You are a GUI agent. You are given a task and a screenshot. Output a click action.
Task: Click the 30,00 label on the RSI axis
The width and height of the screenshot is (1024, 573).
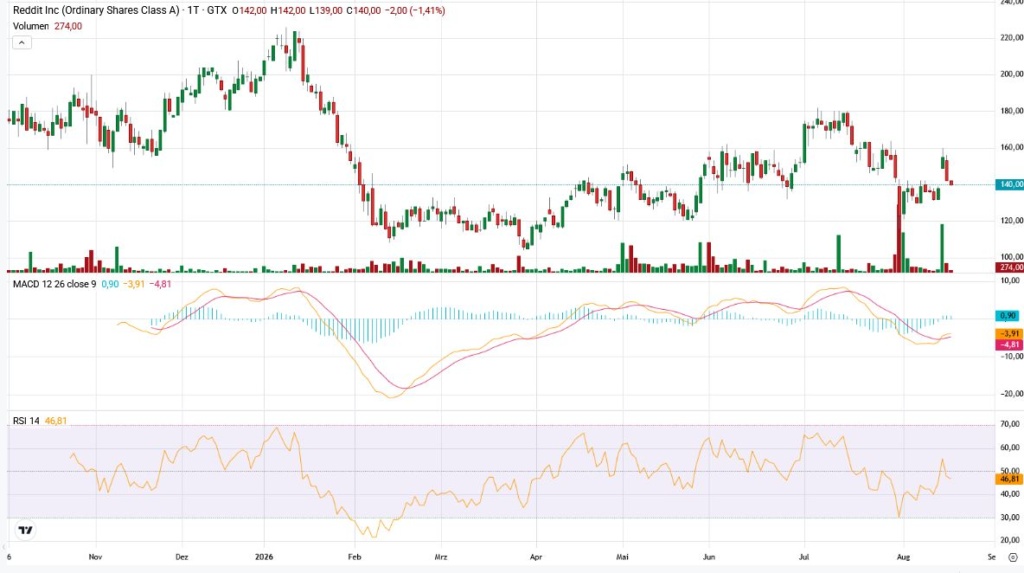click(x=1010, y=517)
